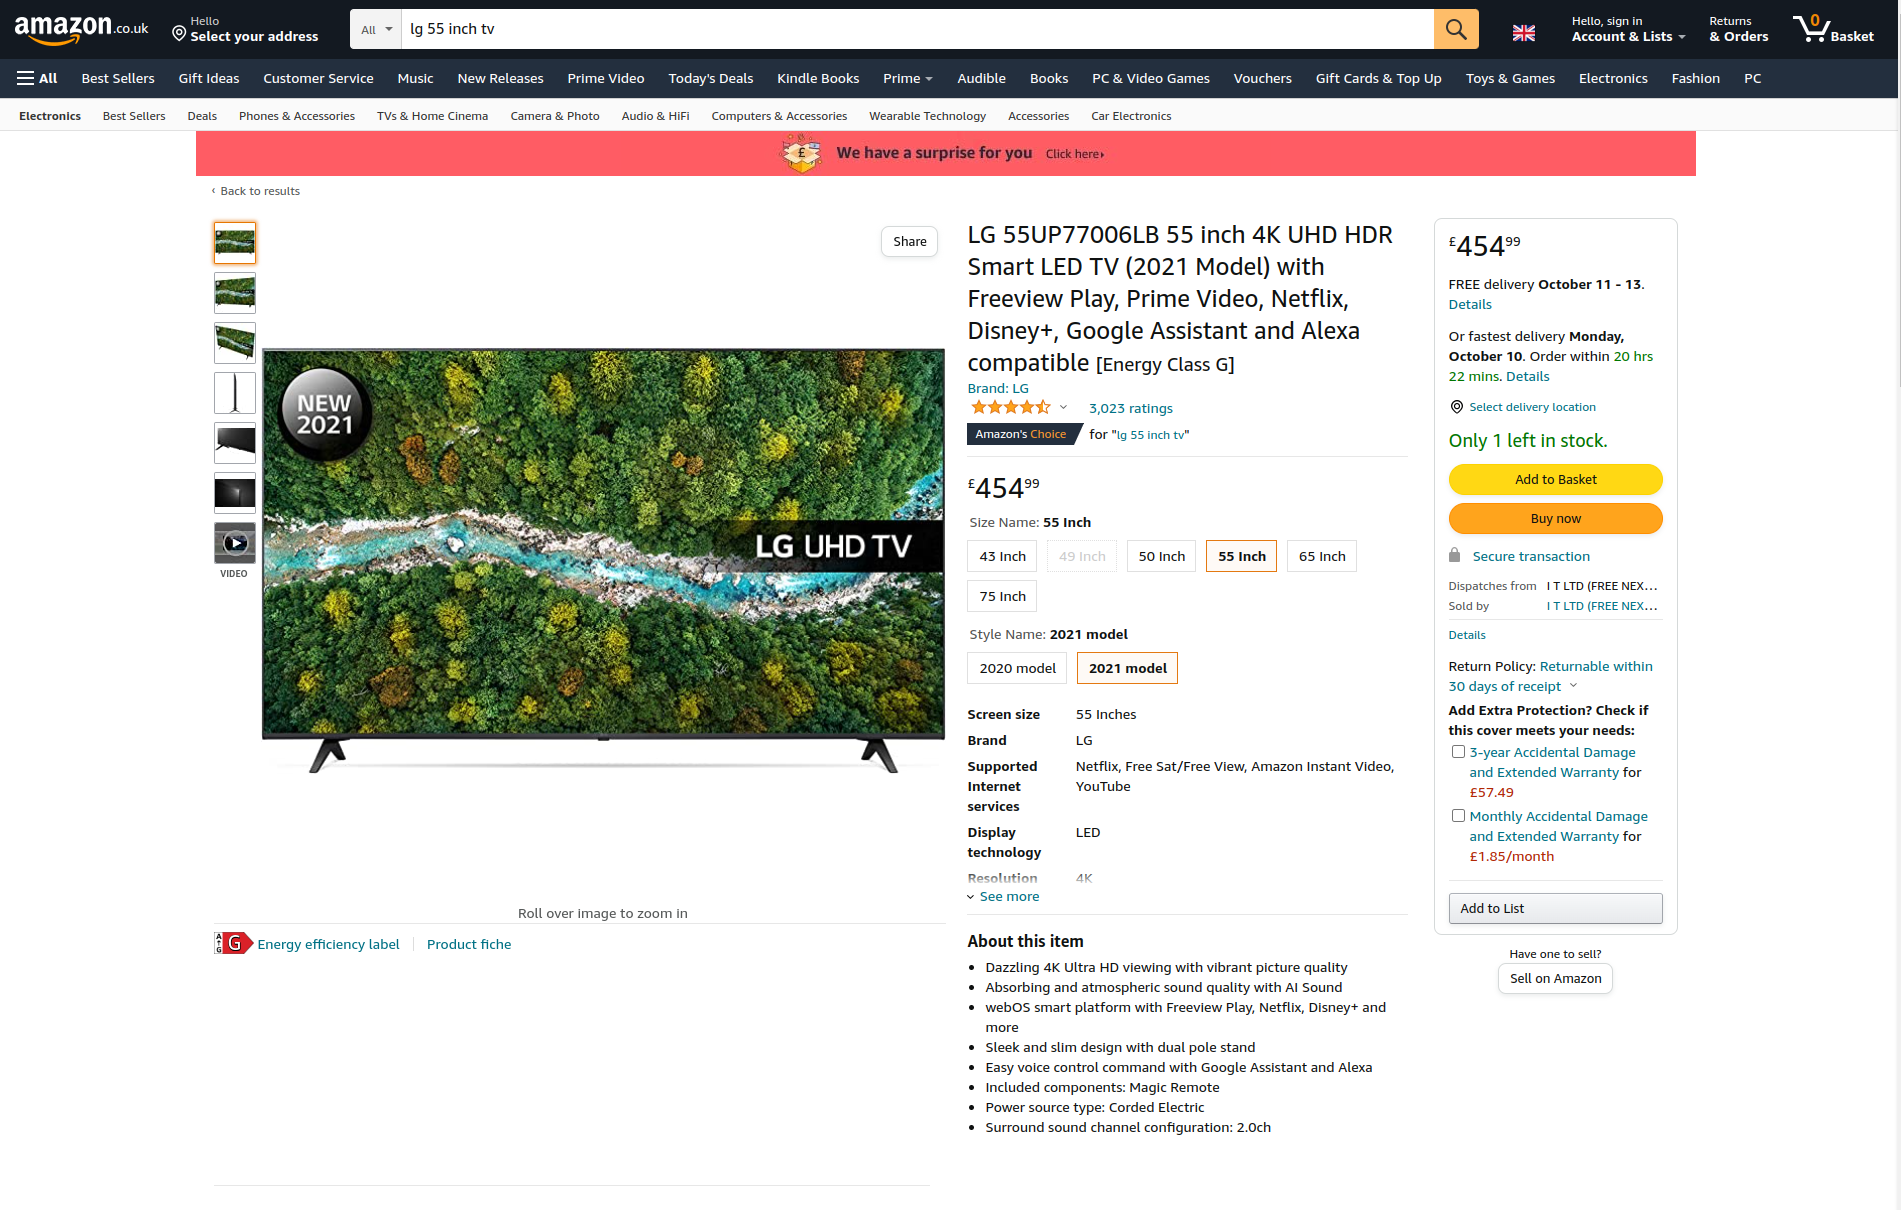Select the 65 Inch size option

[1321, 556]
